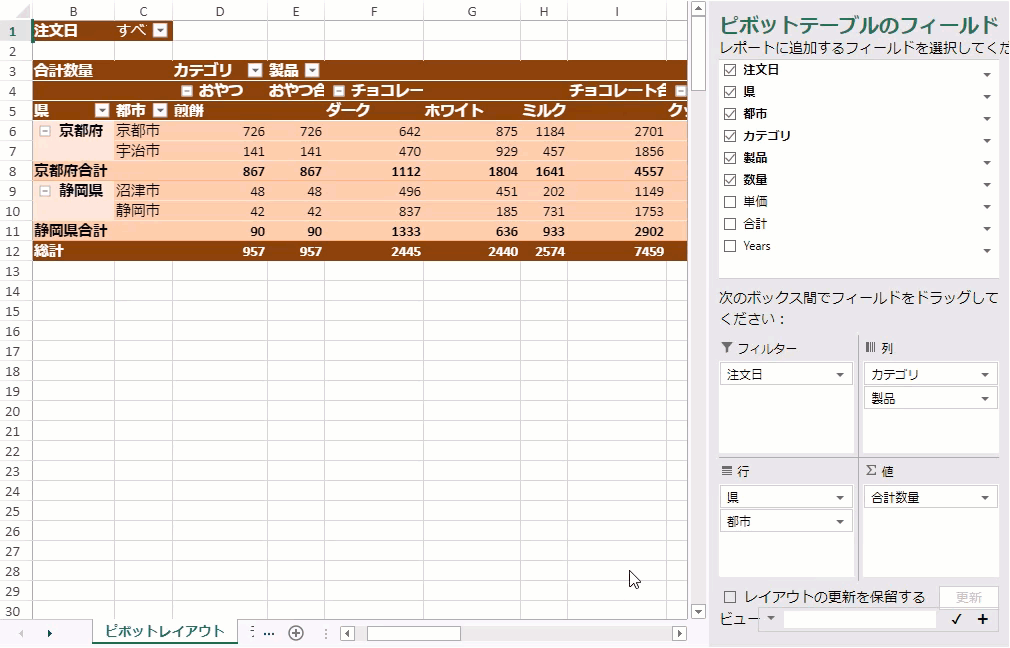Screen dimensions: 1010x648
Task: Collapse the チョコレー category group
Action: tap(339, 91)
